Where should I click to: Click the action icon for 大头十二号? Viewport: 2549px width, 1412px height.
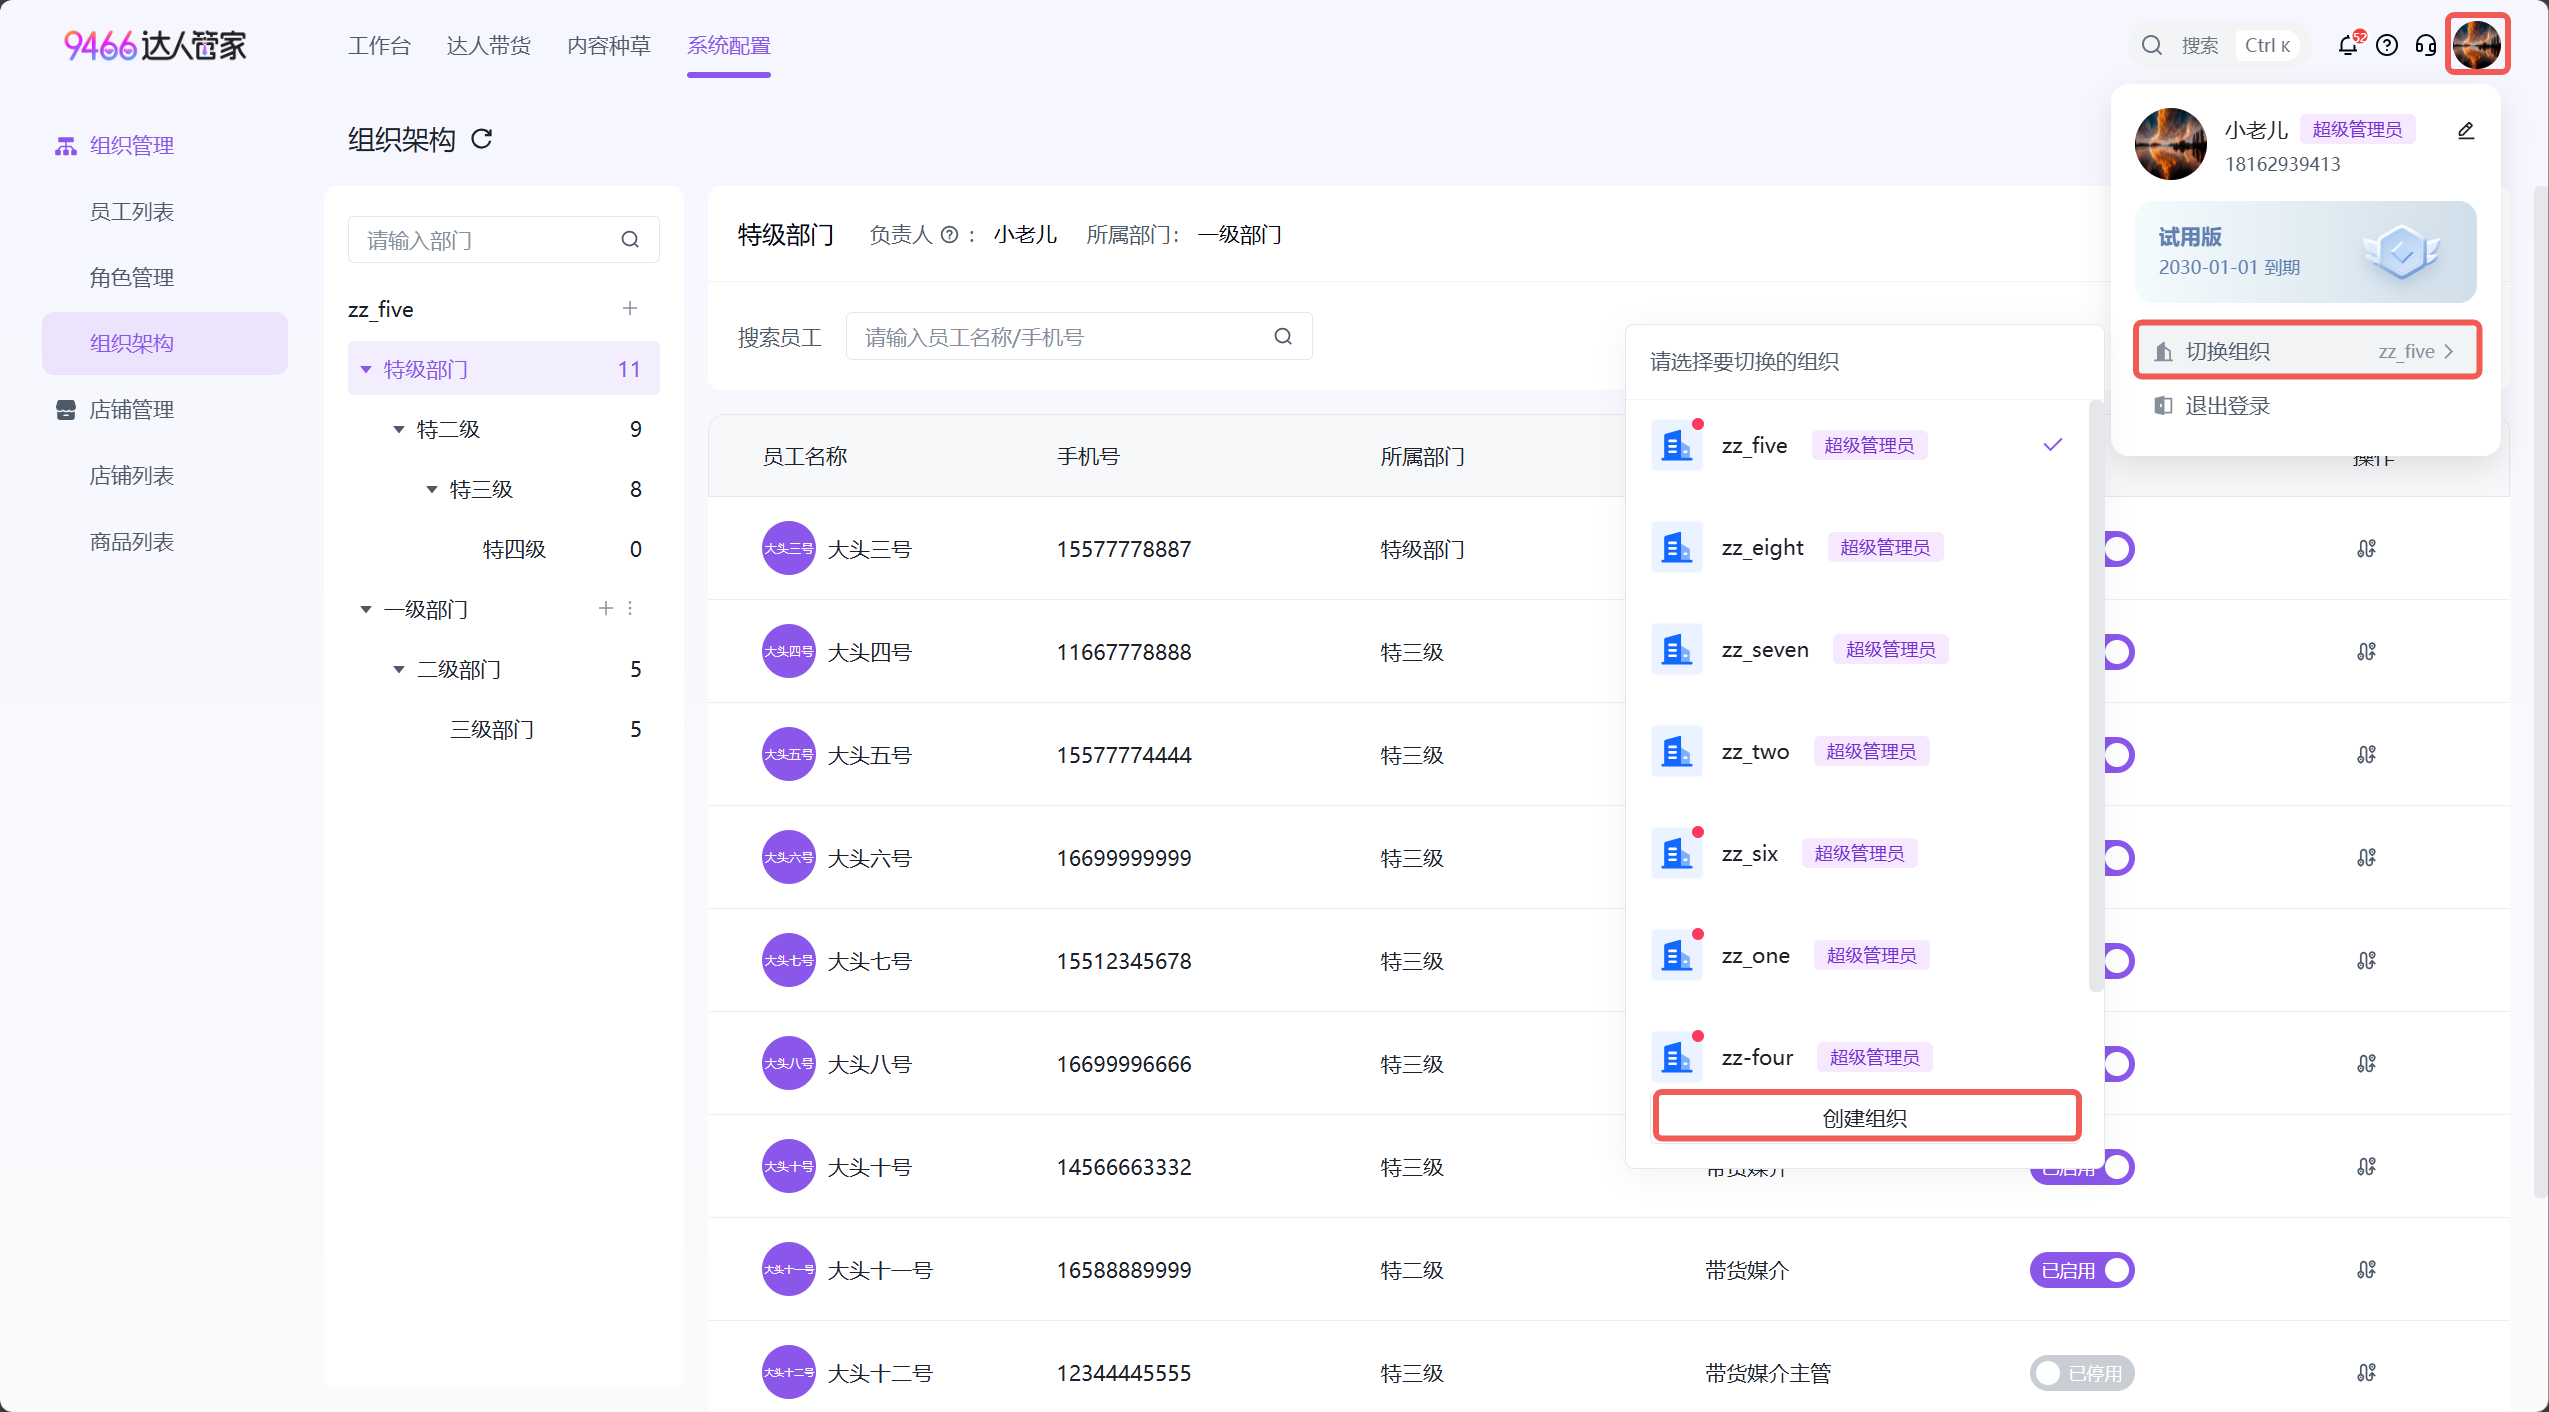coord(2366,1373)
